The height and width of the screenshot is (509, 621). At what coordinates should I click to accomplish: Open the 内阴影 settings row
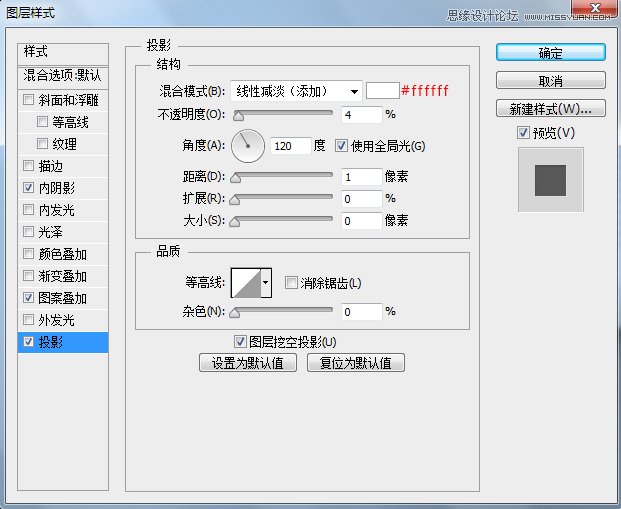click(63, 188)
